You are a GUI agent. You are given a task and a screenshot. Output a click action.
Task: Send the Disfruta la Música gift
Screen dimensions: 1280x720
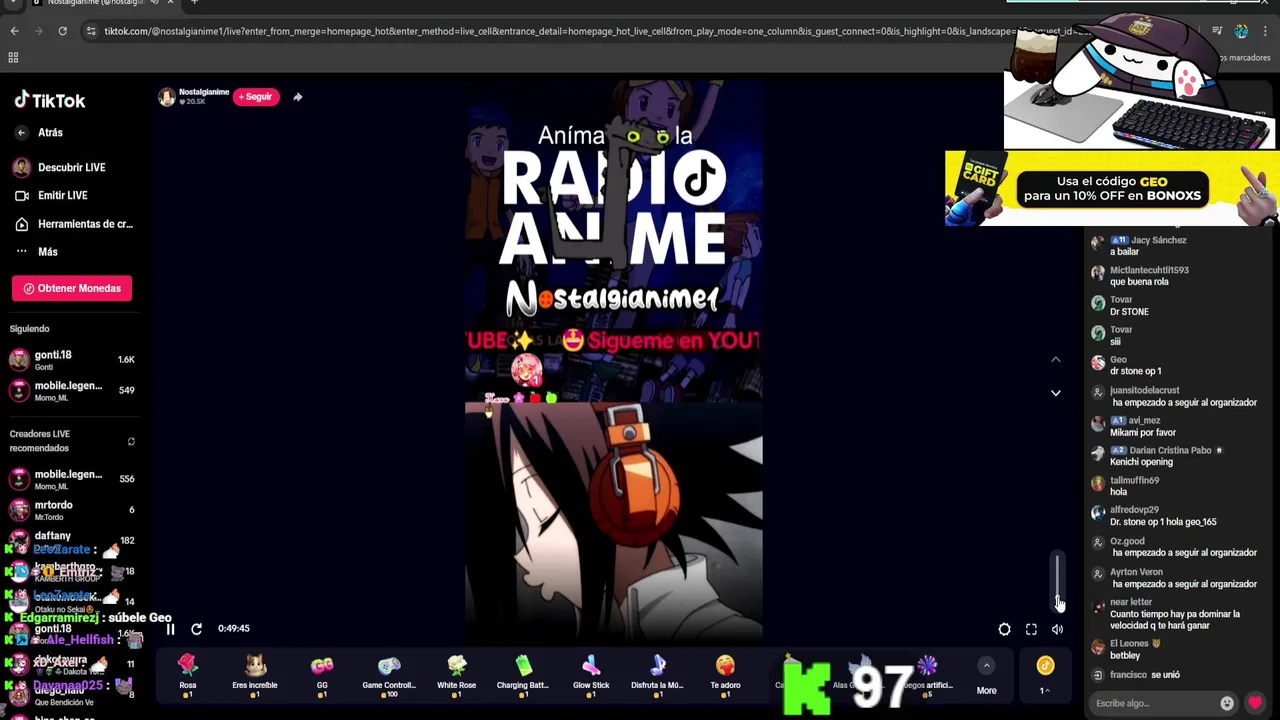[x=657, y=675]
